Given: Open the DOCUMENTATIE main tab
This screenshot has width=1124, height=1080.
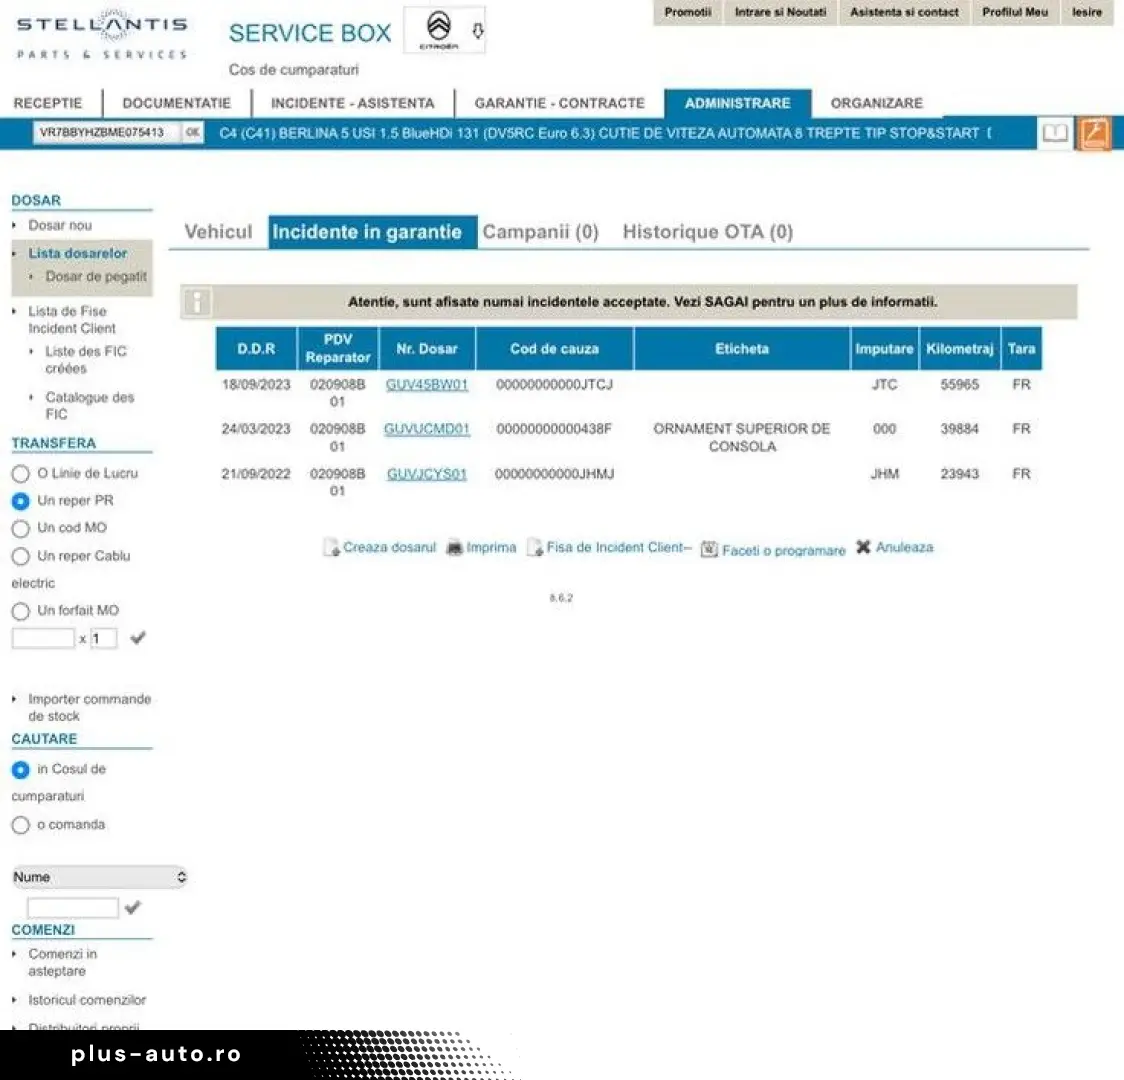Looking at the screenshot, I should 176,103.
